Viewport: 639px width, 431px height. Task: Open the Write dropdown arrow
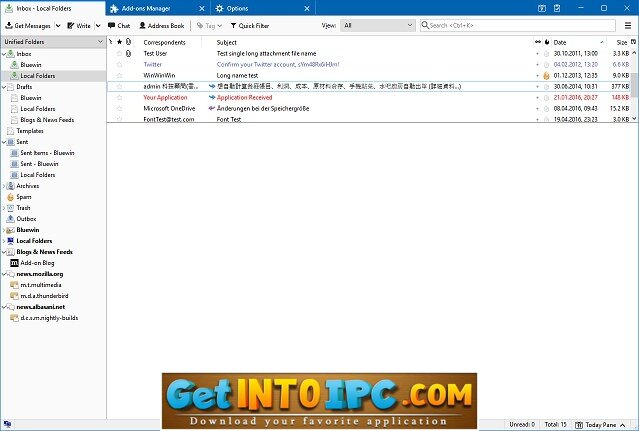coord(98,26)
